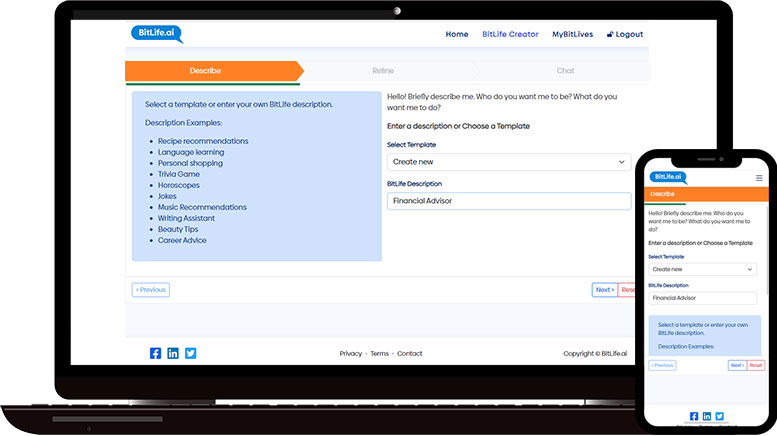Open the Contact link in the footer
This screenshot has height=436, width=777.
point(410,354)
